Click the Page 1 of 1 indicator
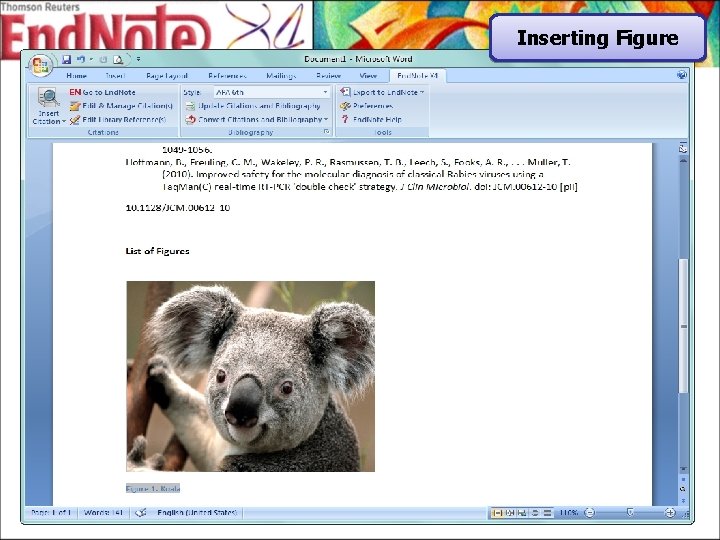720x540 pixels. click(51, 512)
